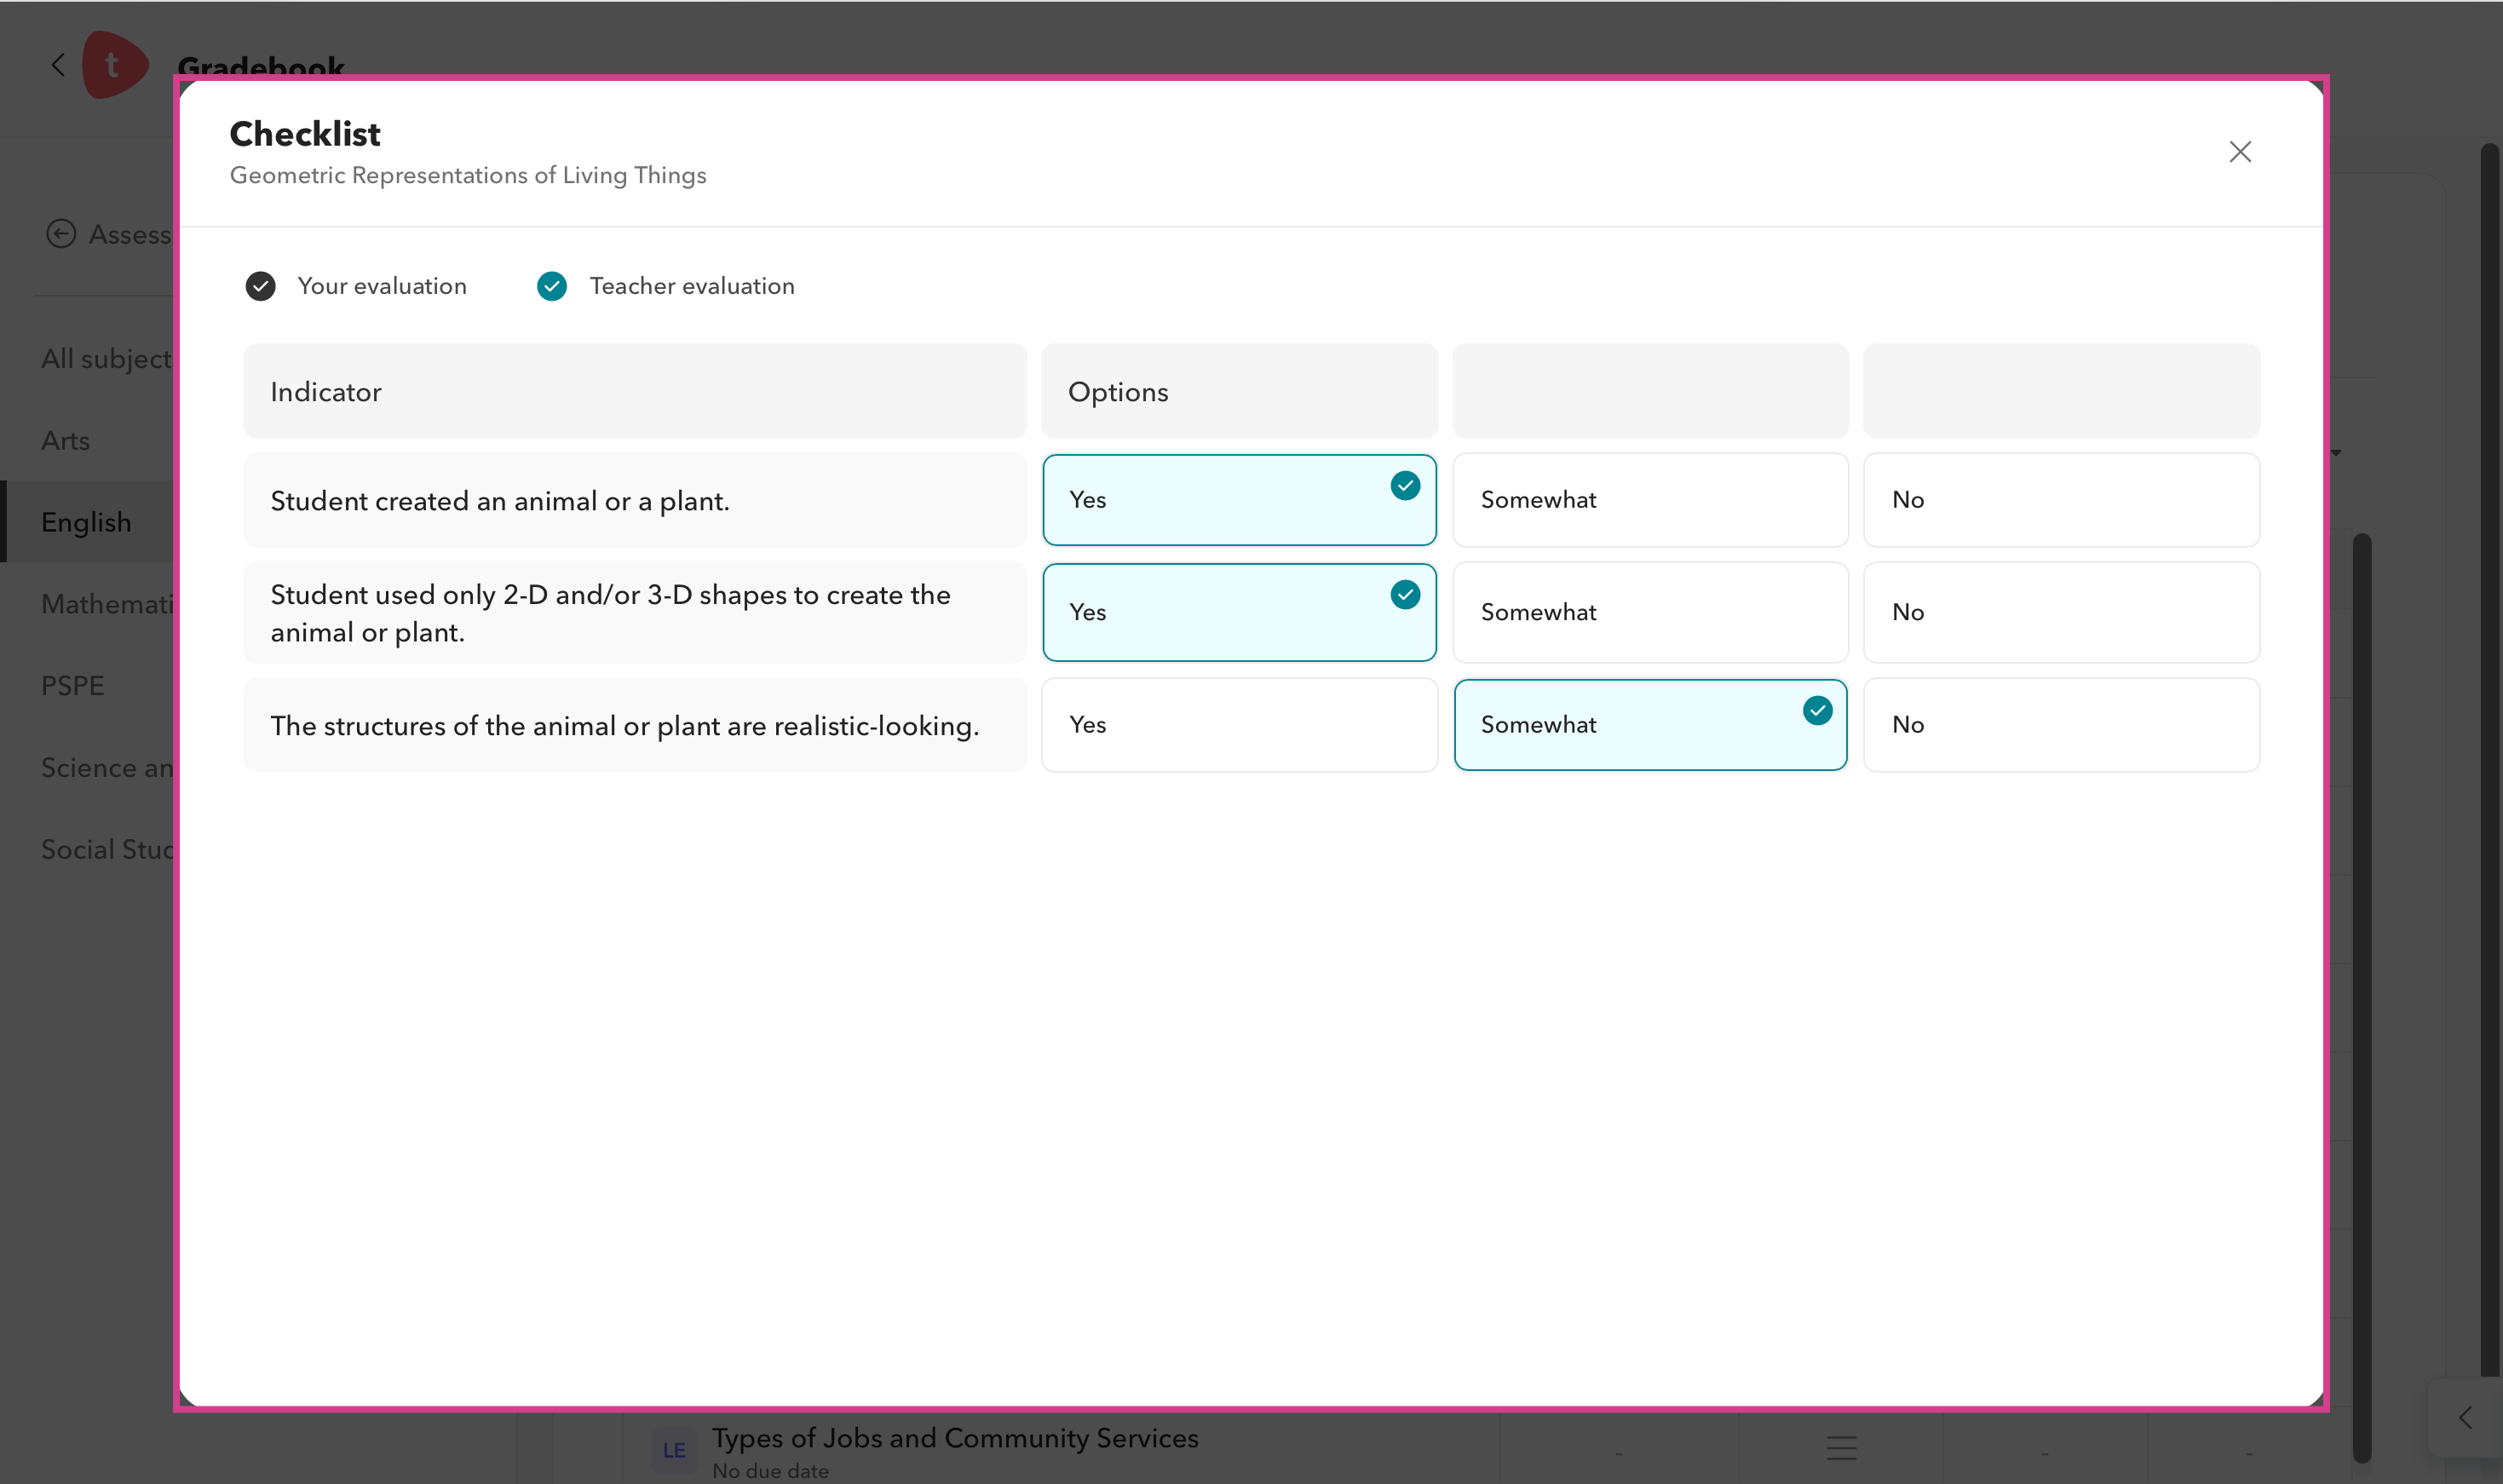2503x1484 pixels.
Task: Open Mathematics in the background sidebar
Action: [107, 604]
